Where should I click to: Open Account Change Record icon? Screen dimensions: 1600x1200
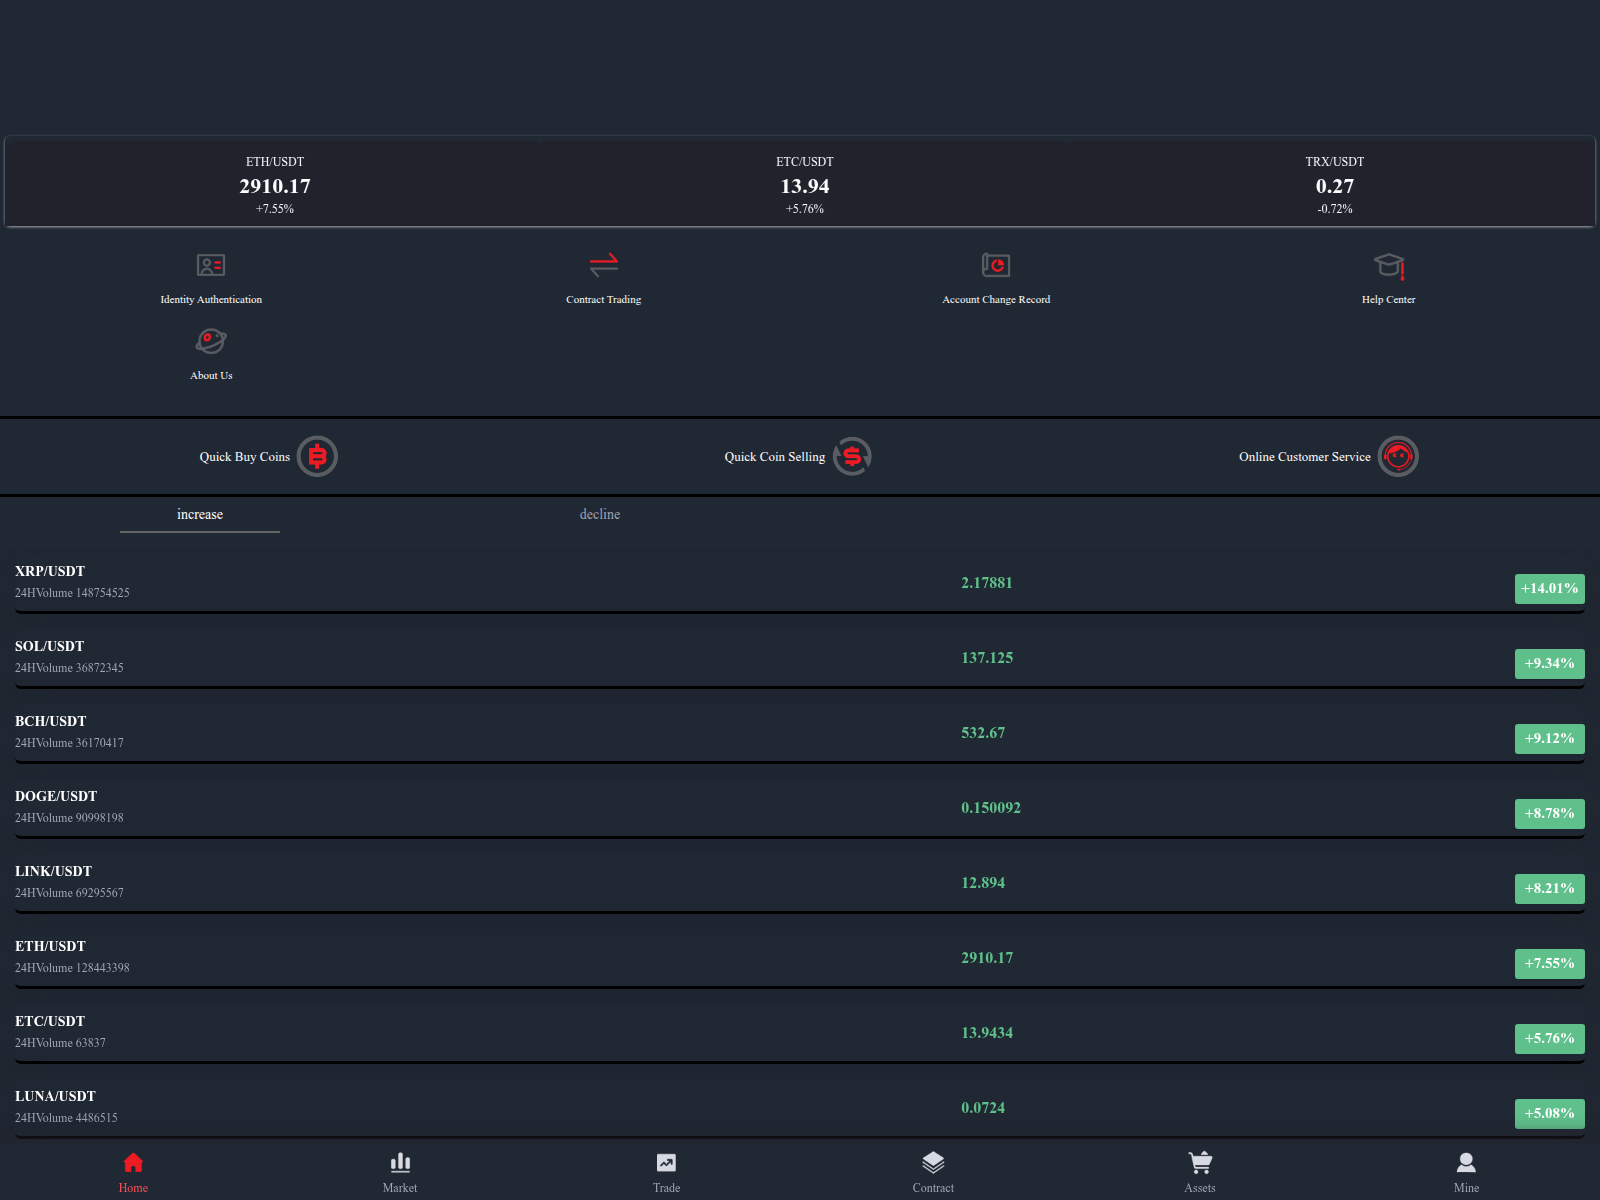pyautogui.click(x=996, y=265)
